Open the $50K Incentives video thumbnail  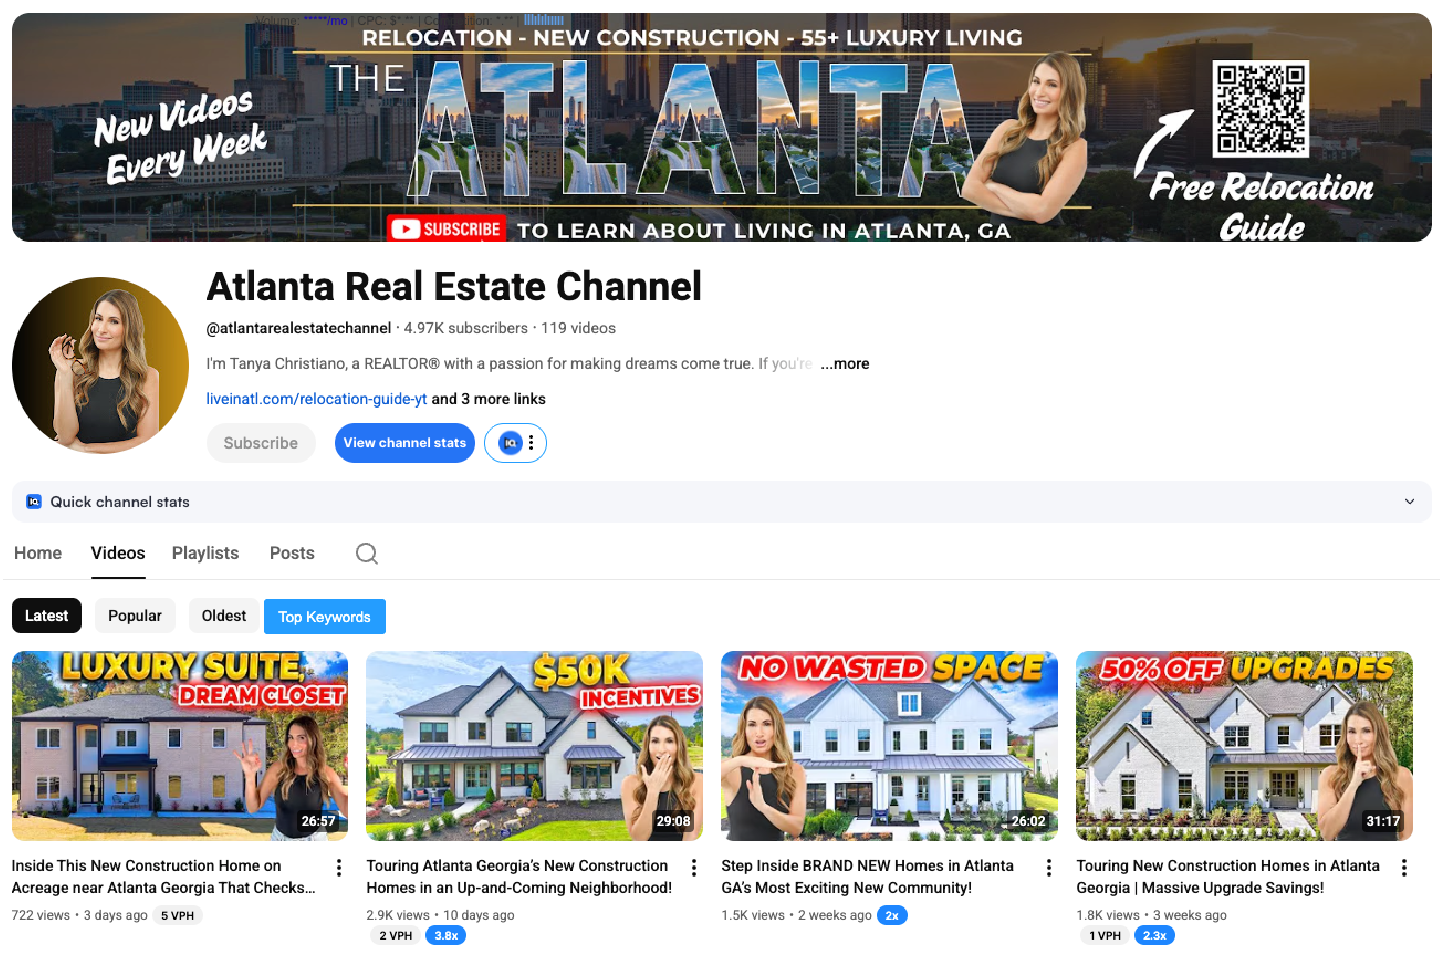pyautogui.click(x=535, y=746)
